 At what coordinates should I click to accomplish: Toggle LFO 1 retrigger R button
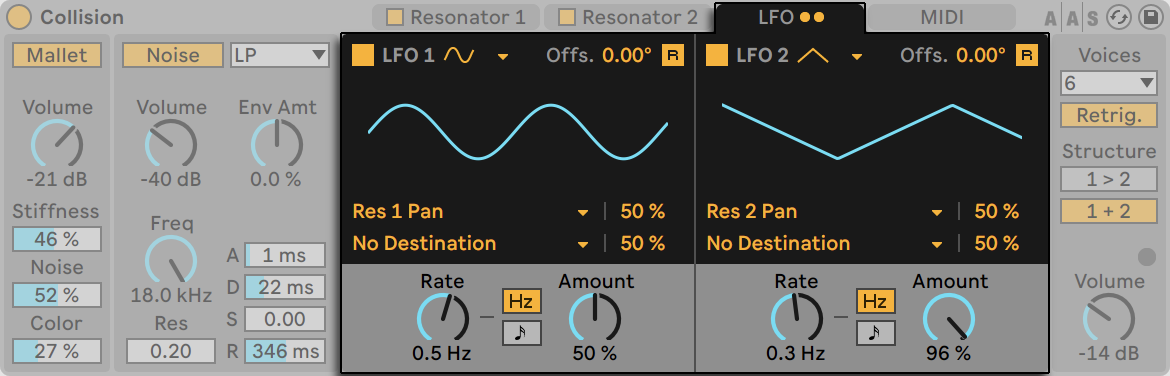click(x=673, y=55)
